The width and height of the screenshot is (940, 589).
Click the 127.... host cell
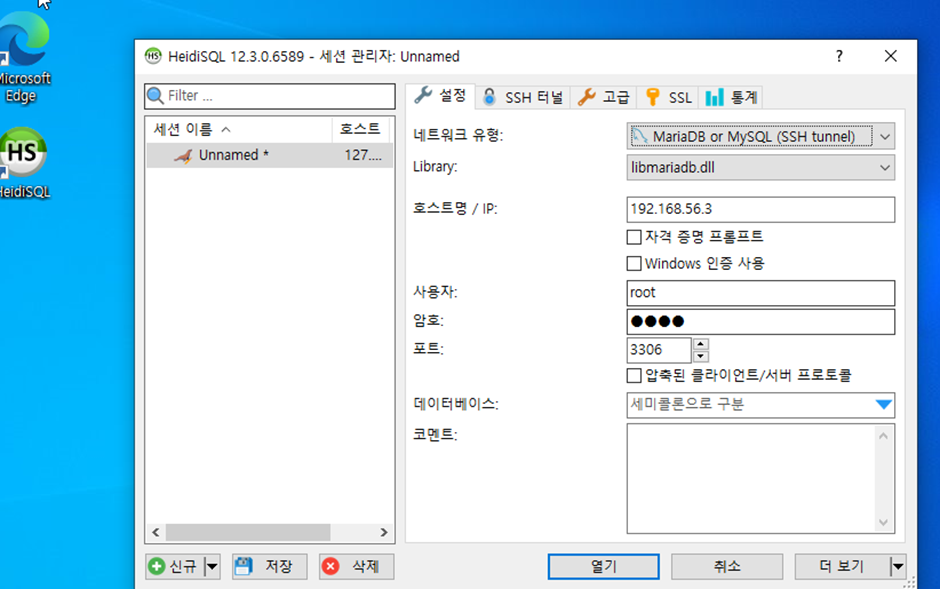coord(363,155)
